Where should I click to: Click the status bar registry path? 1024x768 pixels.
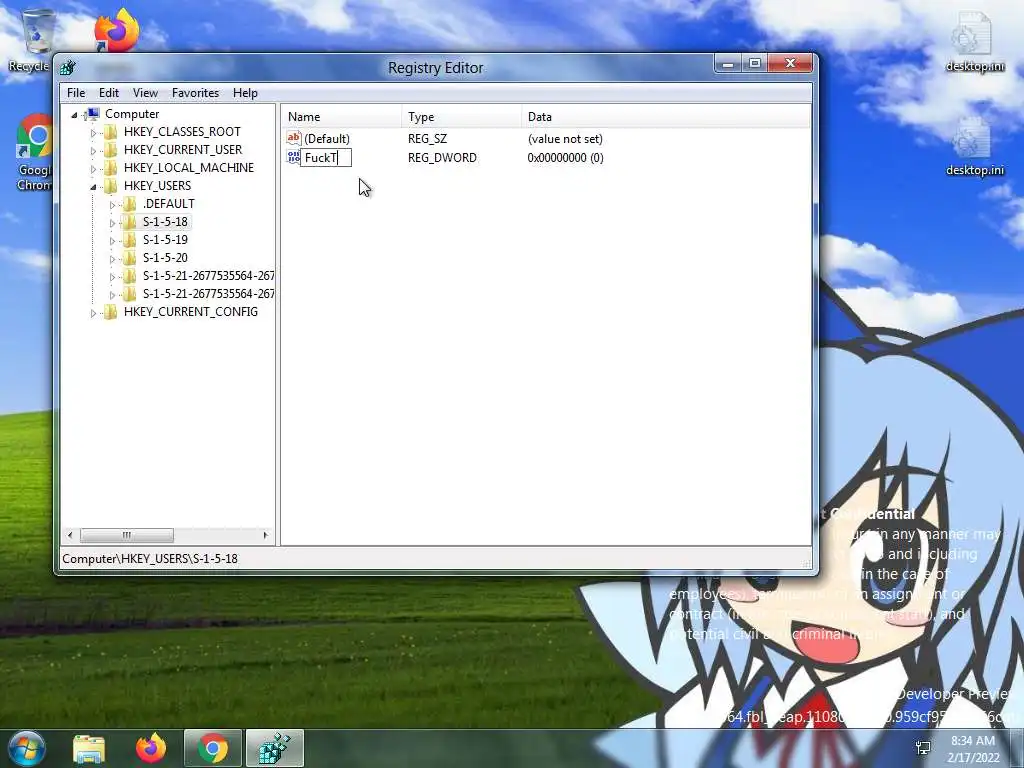coord(150,559)
